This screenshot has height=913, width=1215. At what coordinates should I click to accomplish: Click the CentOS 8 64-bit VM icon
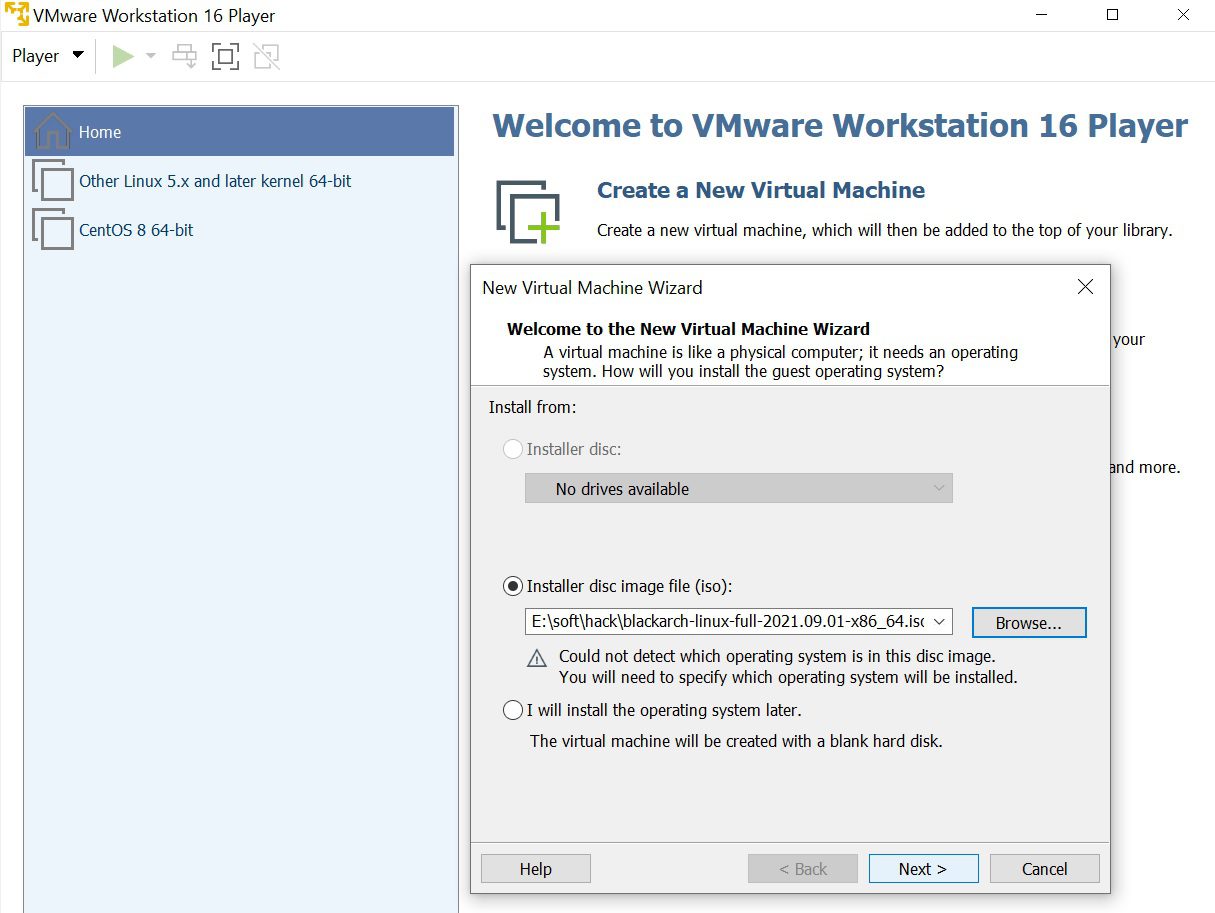(52, 229)
